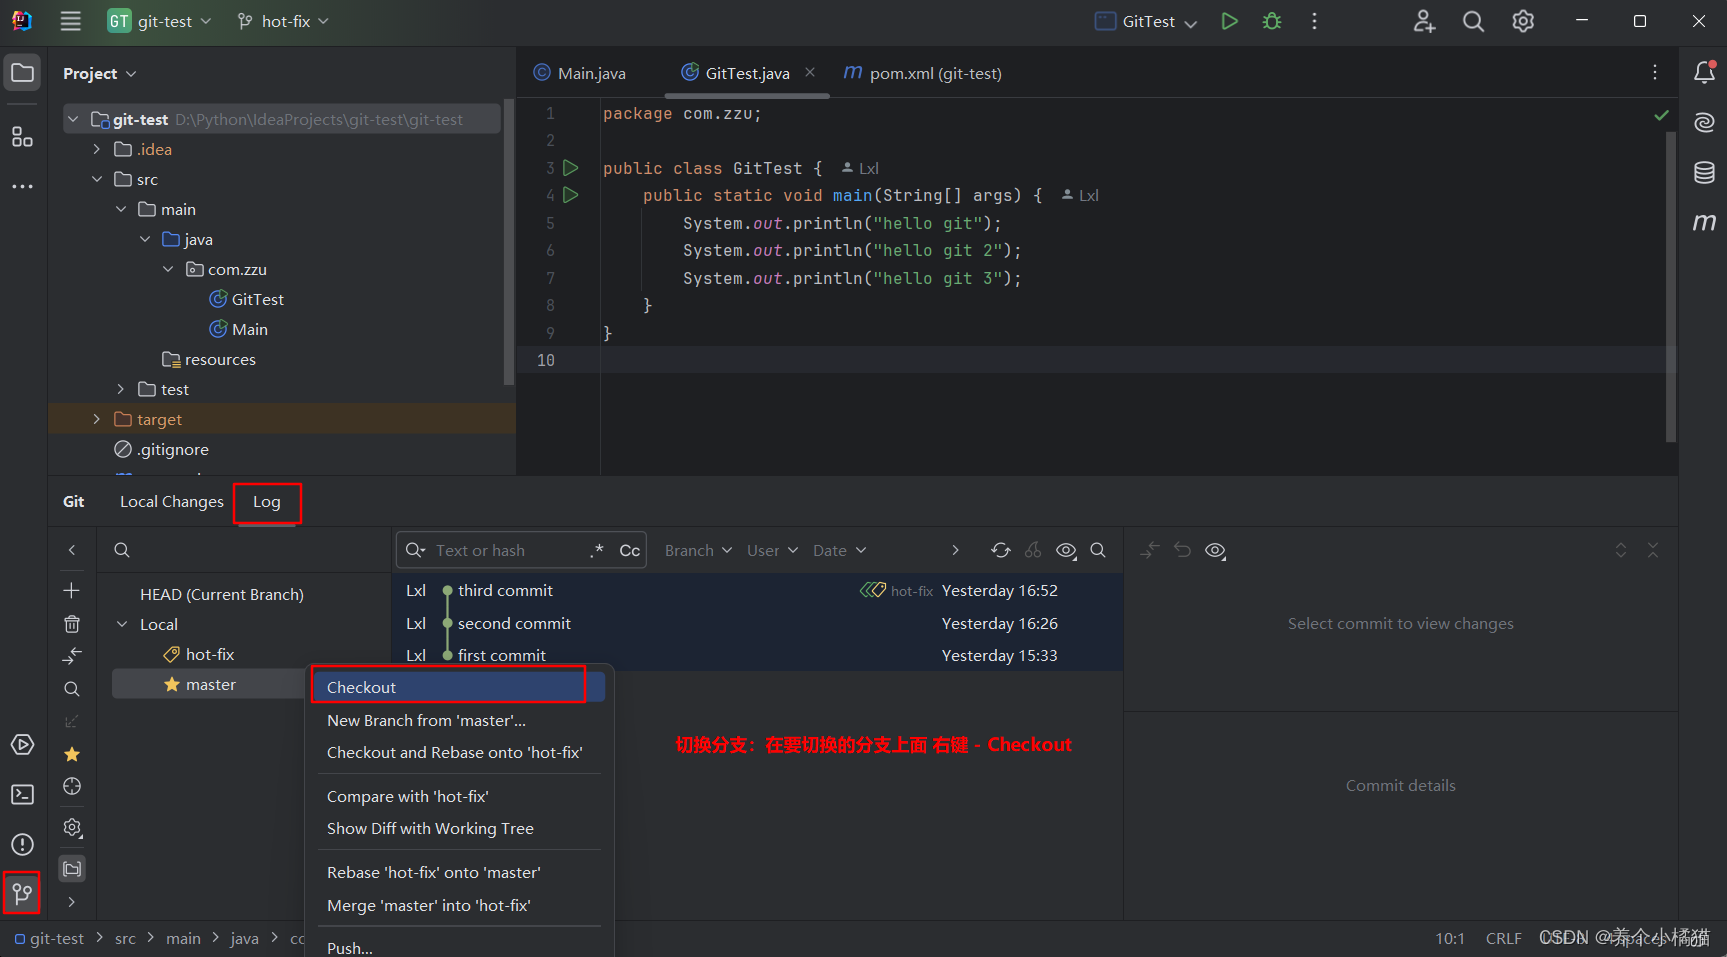Run the GitTest configuration
The height and width of the screenshot is (957, 1727).
point(1229,21)
